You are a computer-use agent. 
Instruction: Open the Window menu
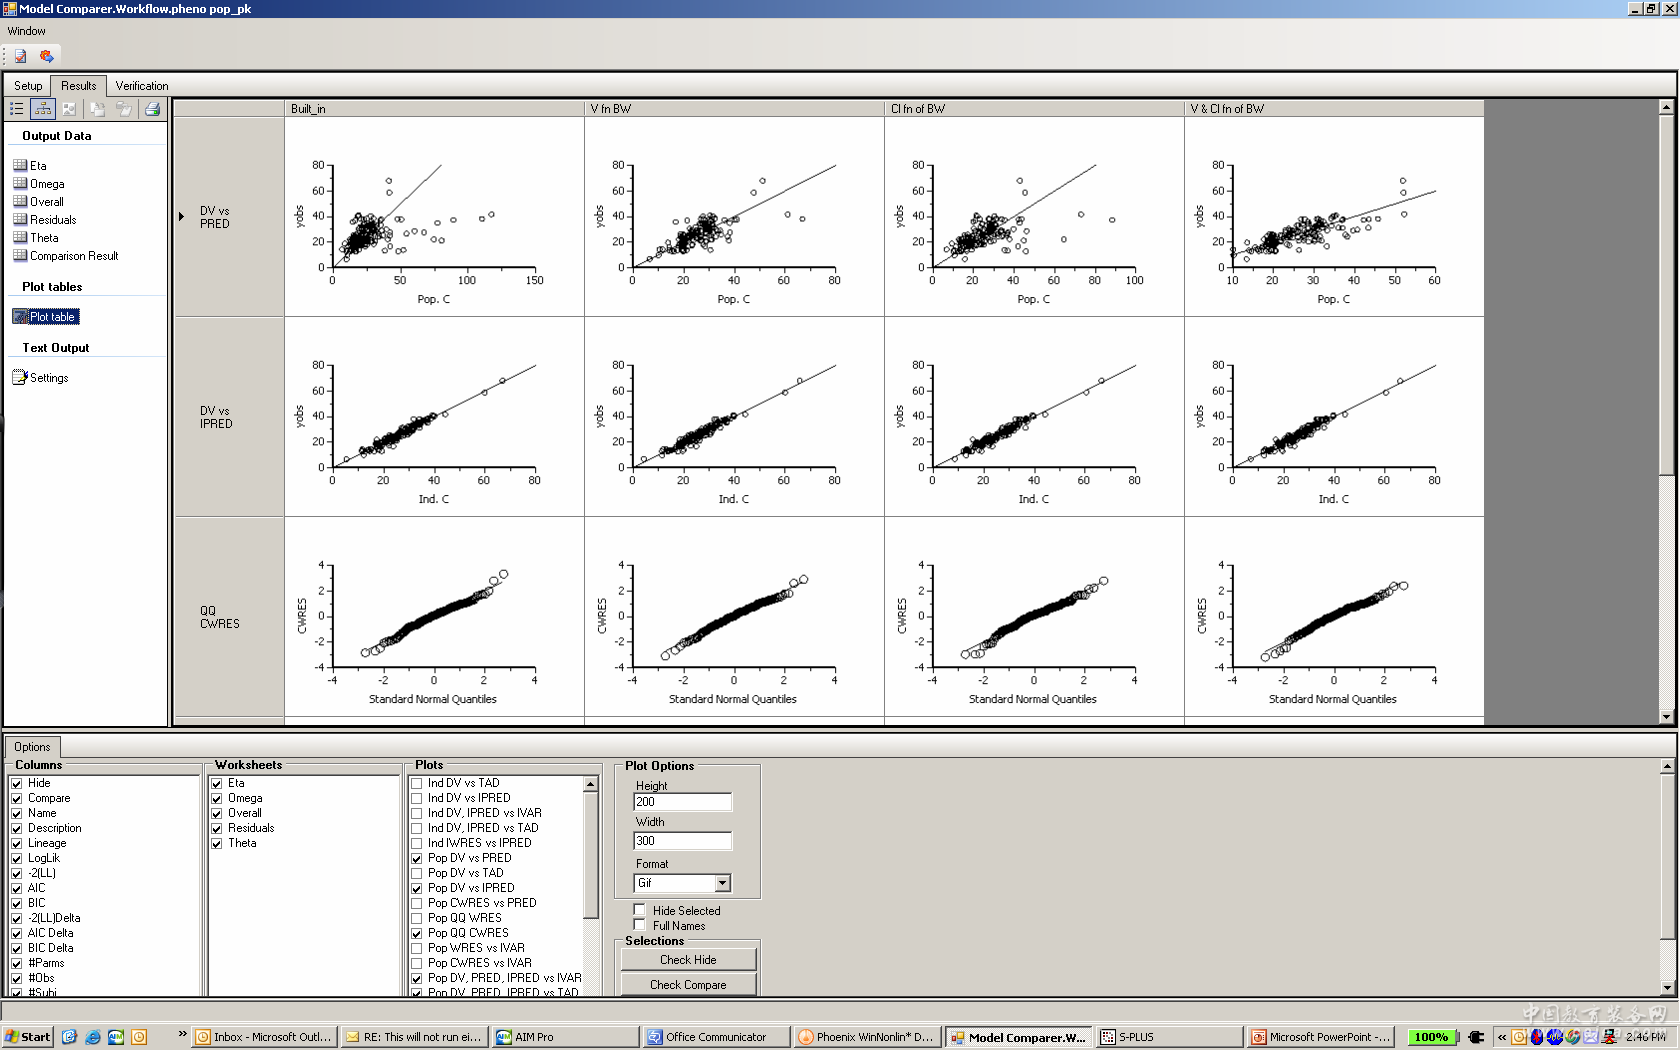[26, 31]
